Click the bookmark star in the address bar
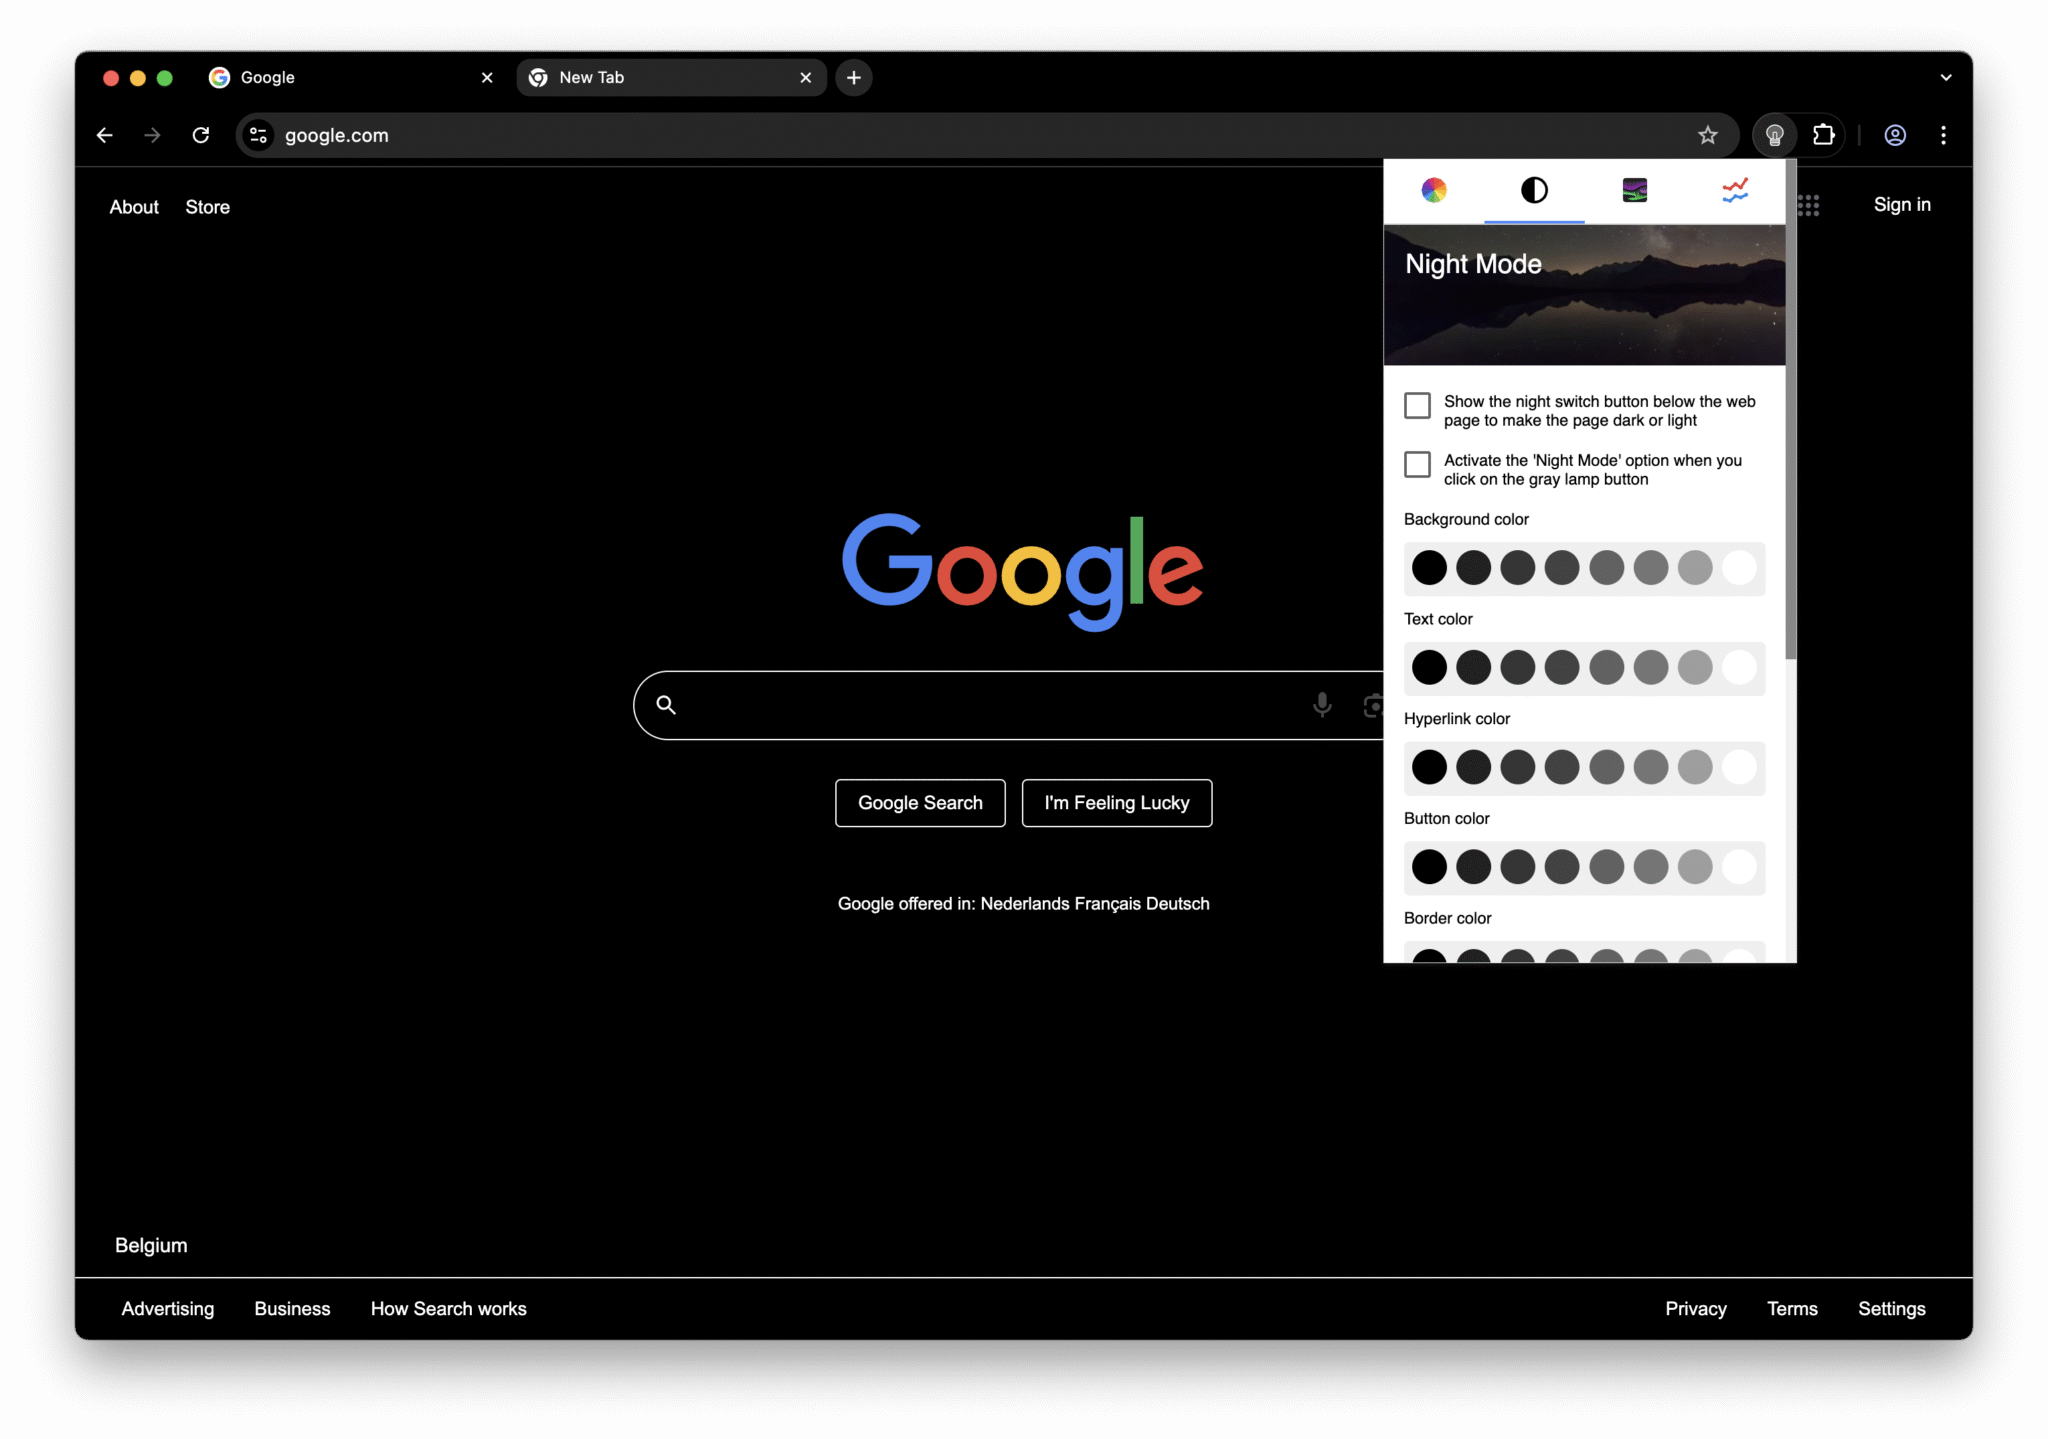The image size is (2048, 1439). tap(1708, 135)
